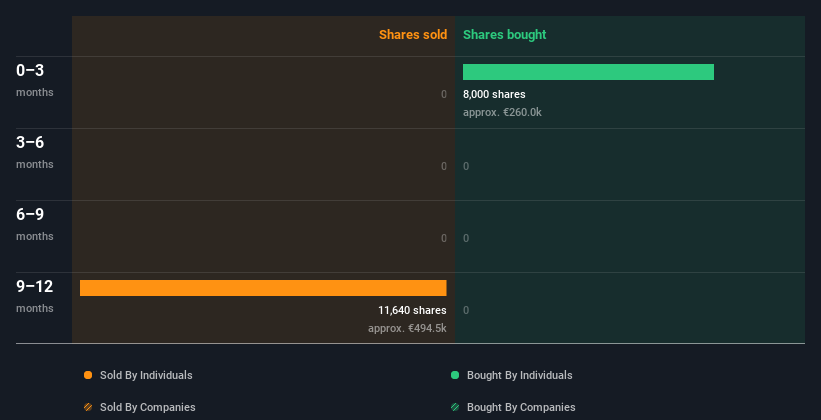Screen dimensions: 821x420
Task: Click the 9–12 months row label
Action: click(x=35, y=296)
